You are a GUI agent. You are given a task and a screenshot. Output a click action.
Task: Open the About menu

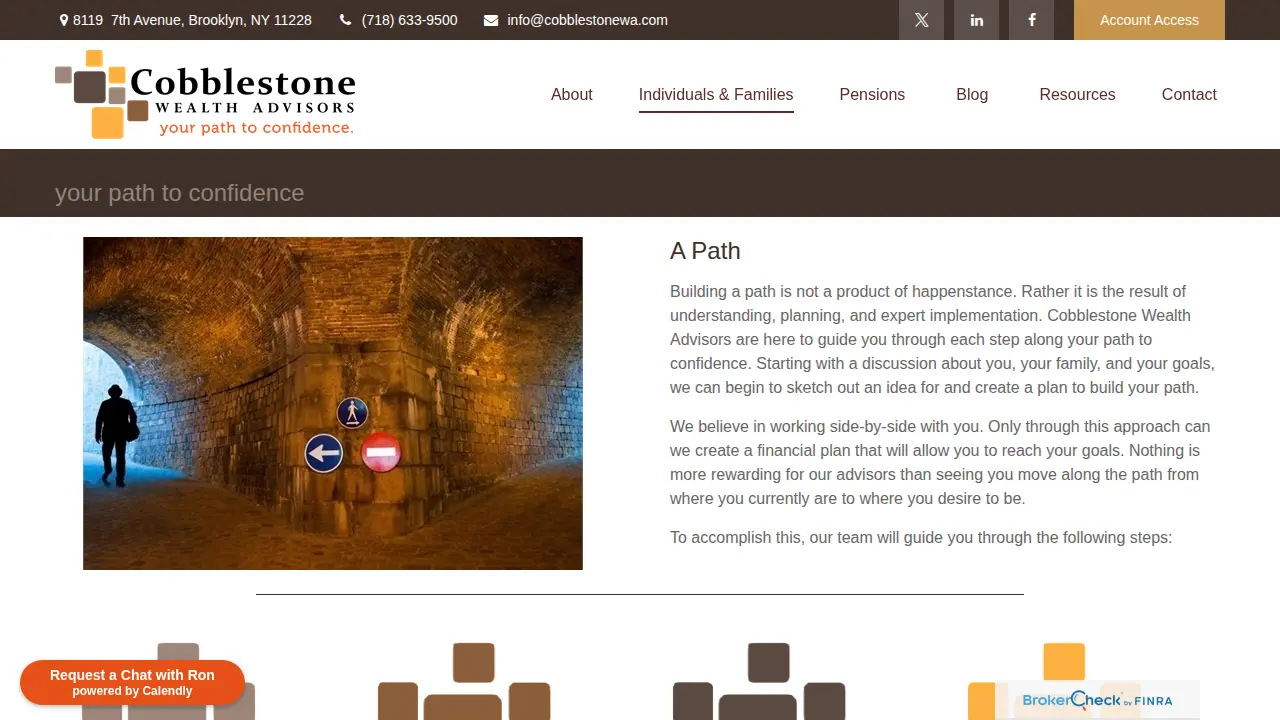(x=572, y=94)
